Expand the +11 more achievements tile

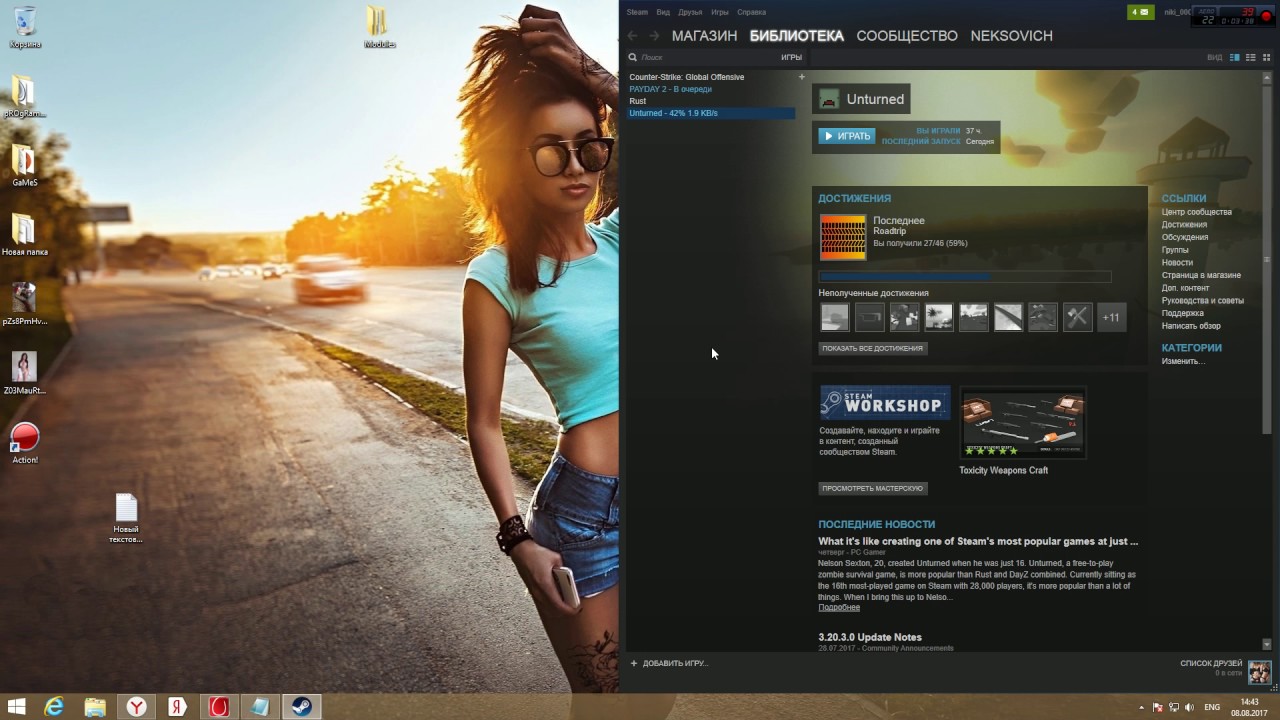pos(1111,317)
